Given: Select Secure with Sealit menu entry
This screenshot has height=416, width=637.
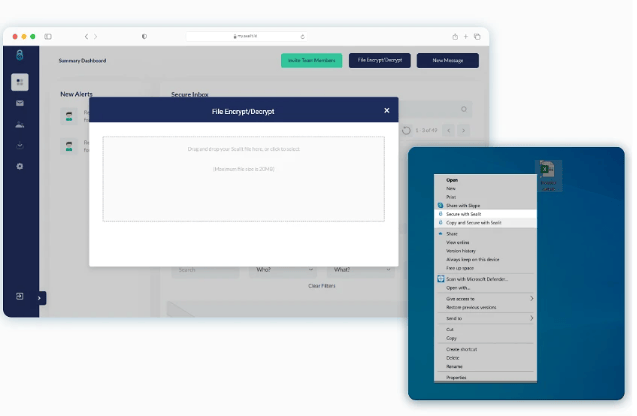Looking at the screenshot, I should click(485, 214).
